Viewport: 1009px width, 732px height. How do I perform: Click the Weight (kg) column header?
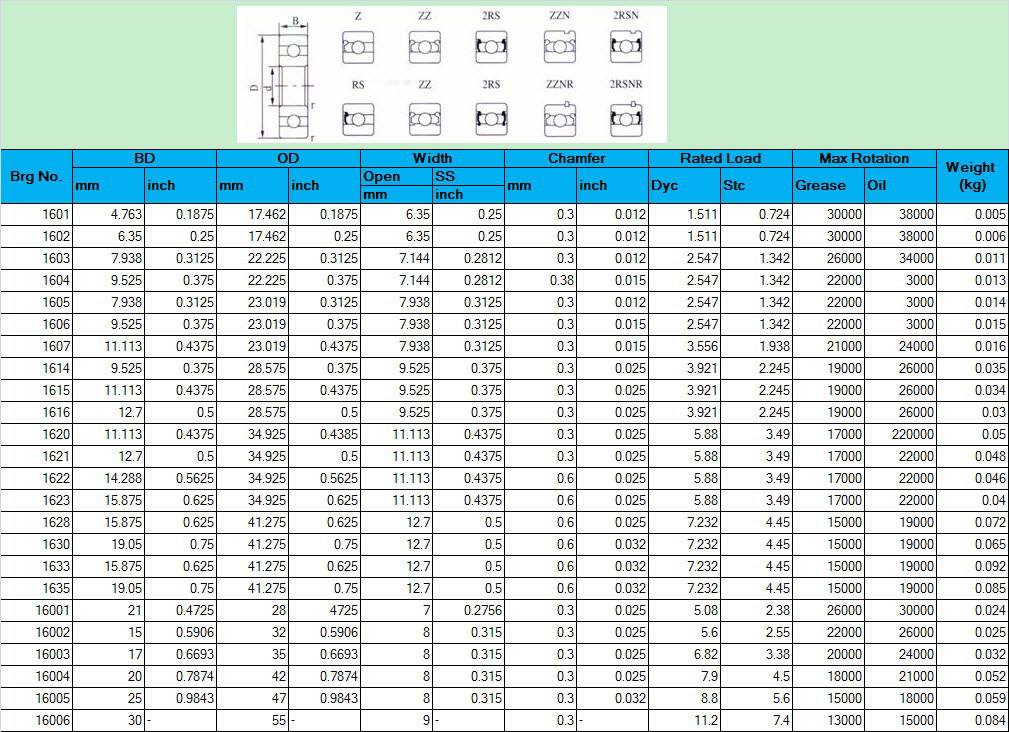(x=970, y=177)
